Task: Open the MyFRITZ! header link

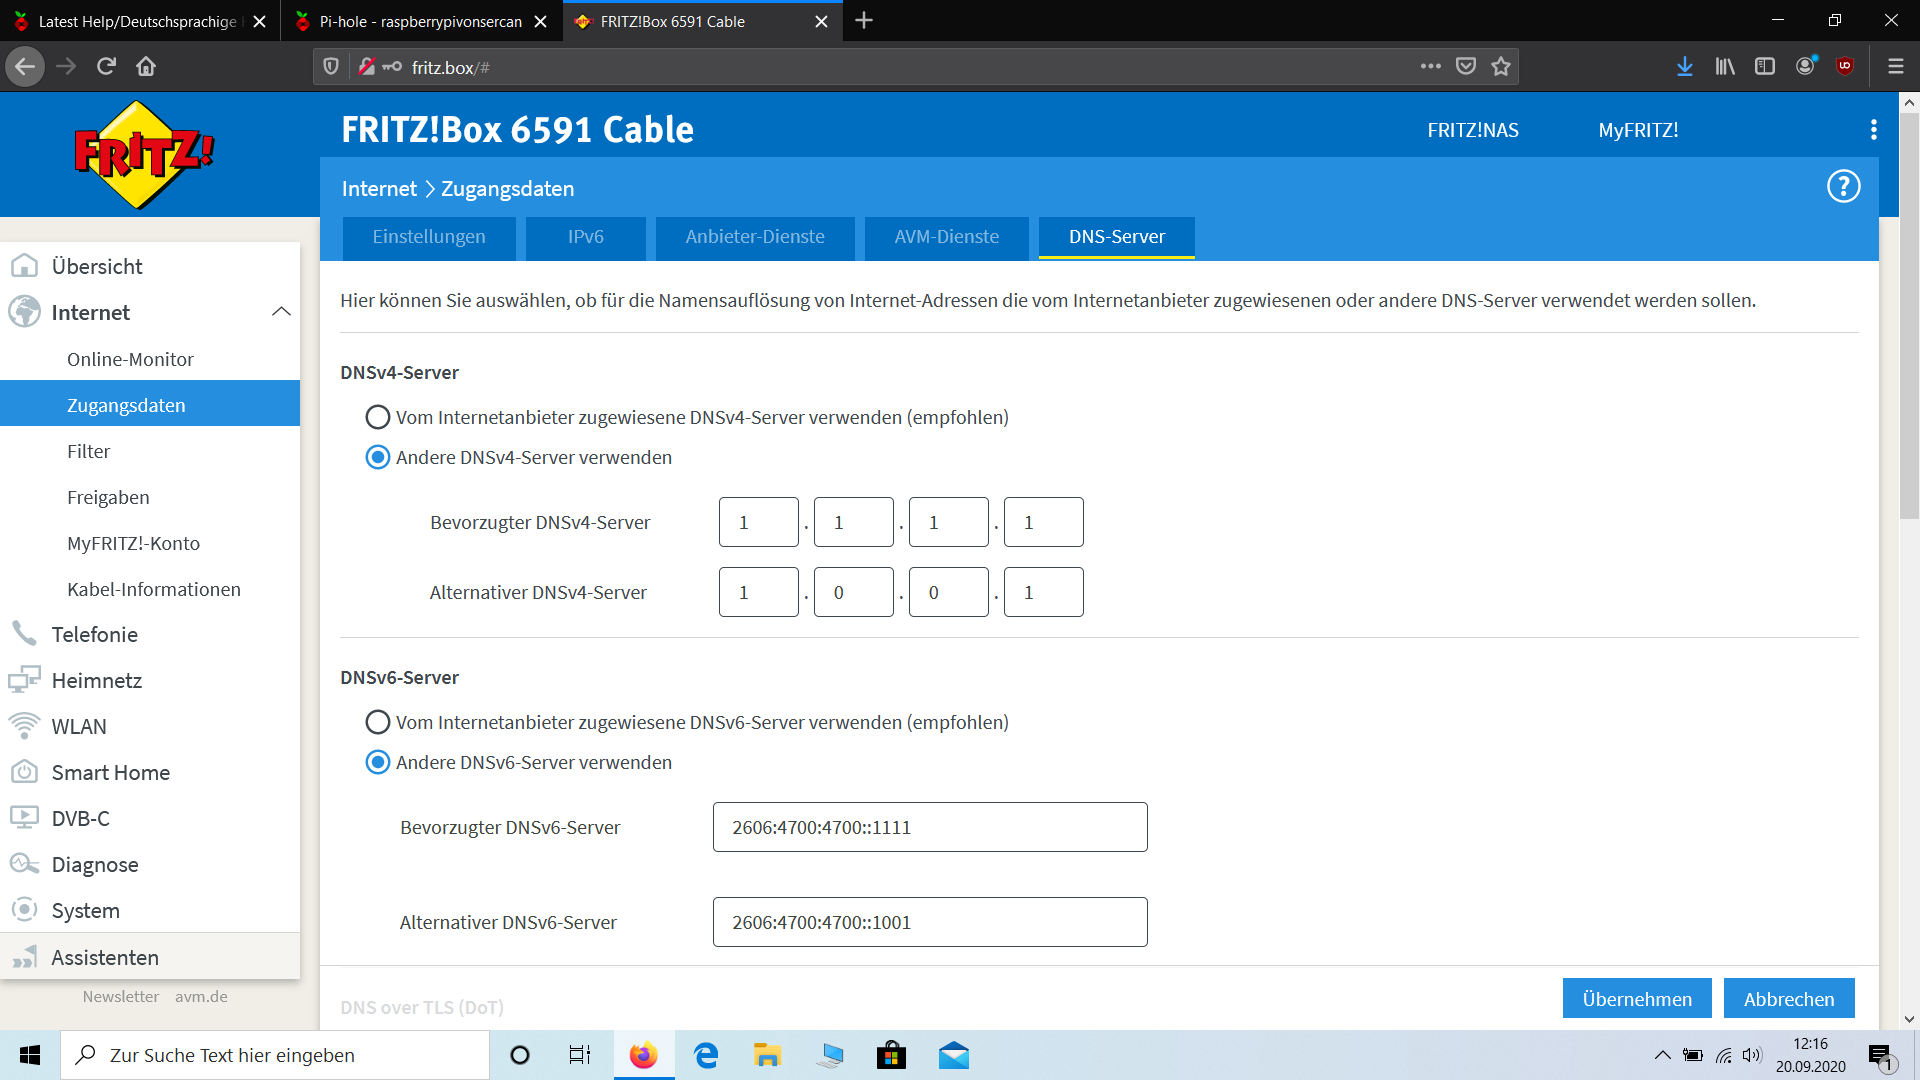Action: coord(1638,130)
